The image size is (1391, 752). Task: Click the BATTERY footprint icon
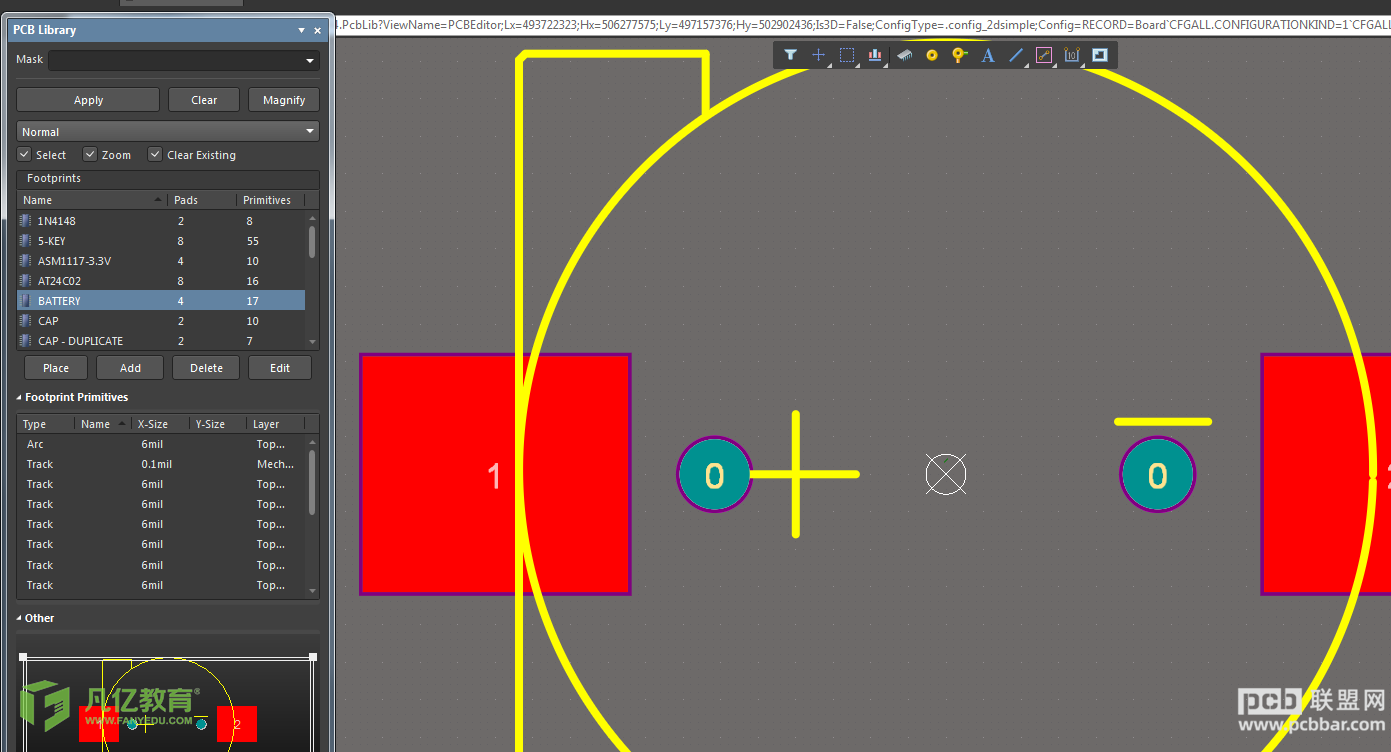pyautogui.click(x=26, y=300)
